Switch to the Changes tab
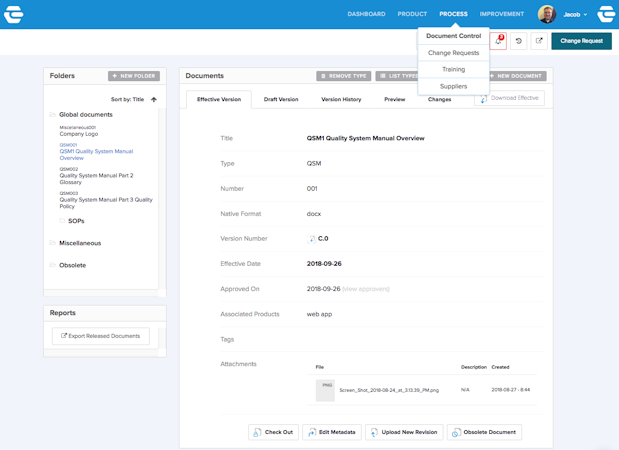Screen dimensions: 619x450 439,99
